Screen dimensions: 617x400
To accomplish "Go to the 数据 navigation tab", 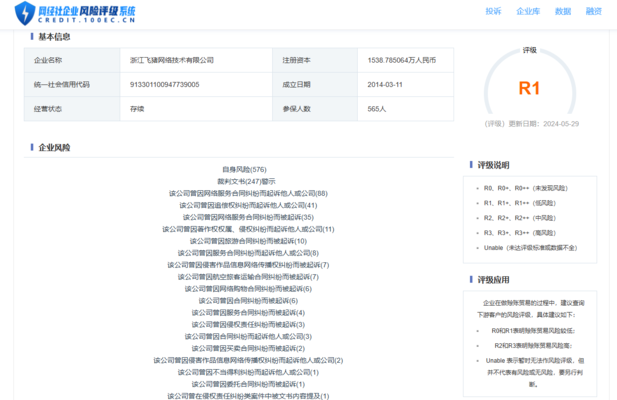I will click(562, 12).
